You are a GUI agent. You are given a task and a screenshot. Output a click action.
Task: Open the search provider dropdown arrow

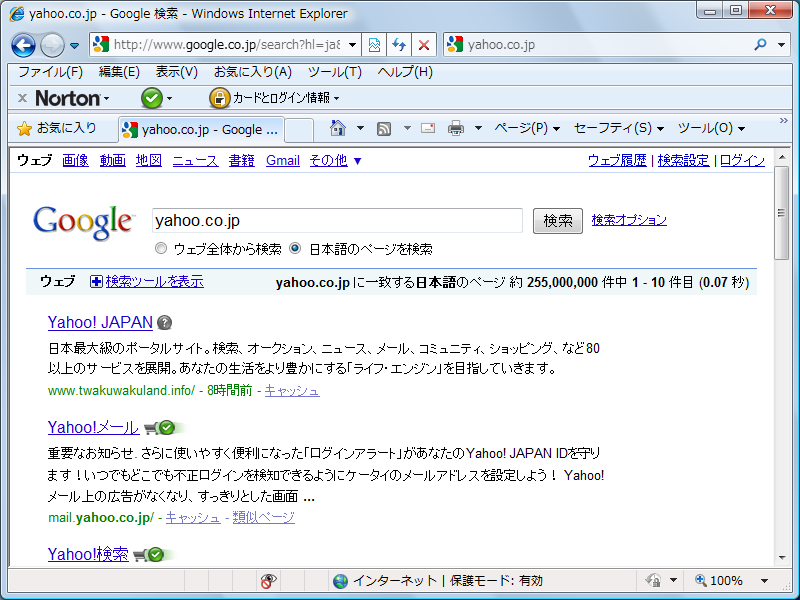coord(781,45)
